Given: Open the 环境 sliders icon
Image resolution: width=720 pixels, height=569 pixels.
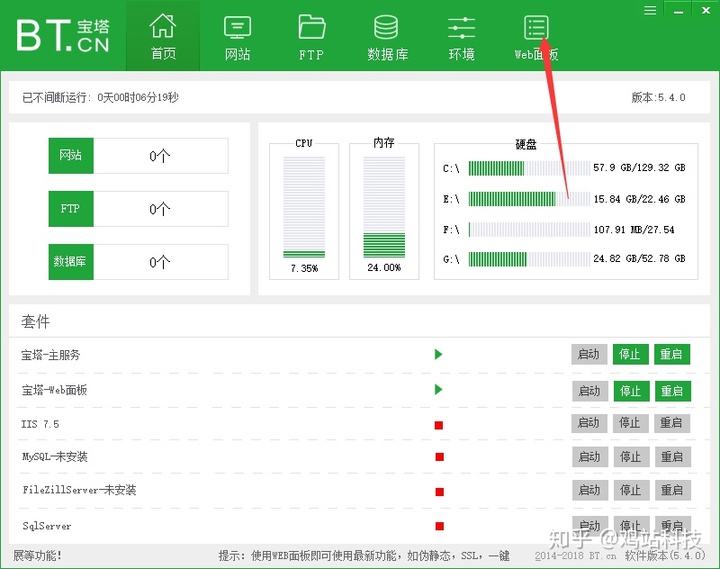Looking at the screenshot, I should tap(461, 28).
